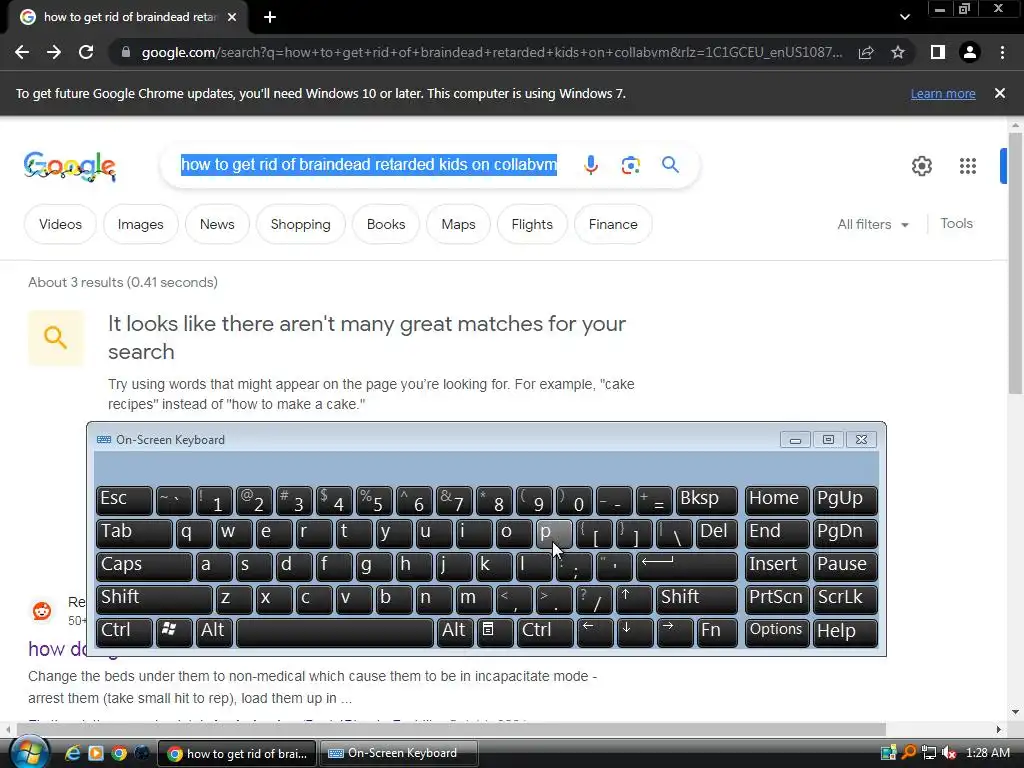
Task: Click the muted volume tray icon
Action: tap(949, 753)
